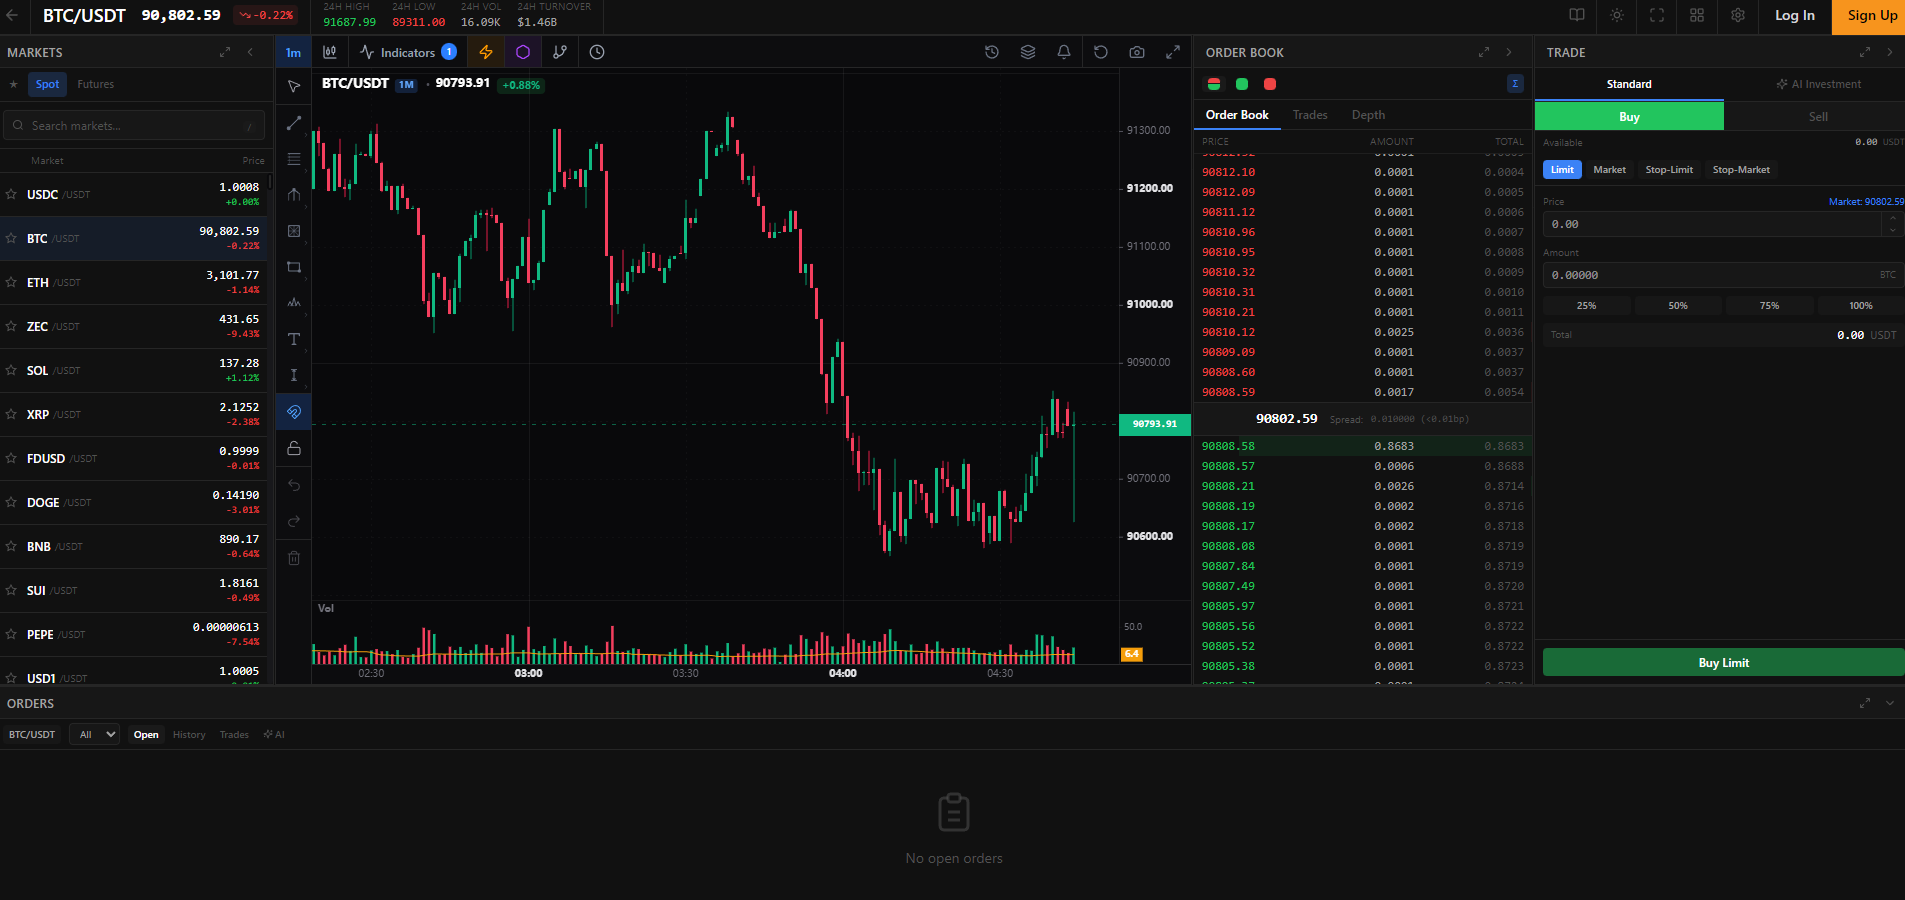1905x900 pixels.
Task: Take a chart snapshot with the camera icon
Action: [1136, 52]
